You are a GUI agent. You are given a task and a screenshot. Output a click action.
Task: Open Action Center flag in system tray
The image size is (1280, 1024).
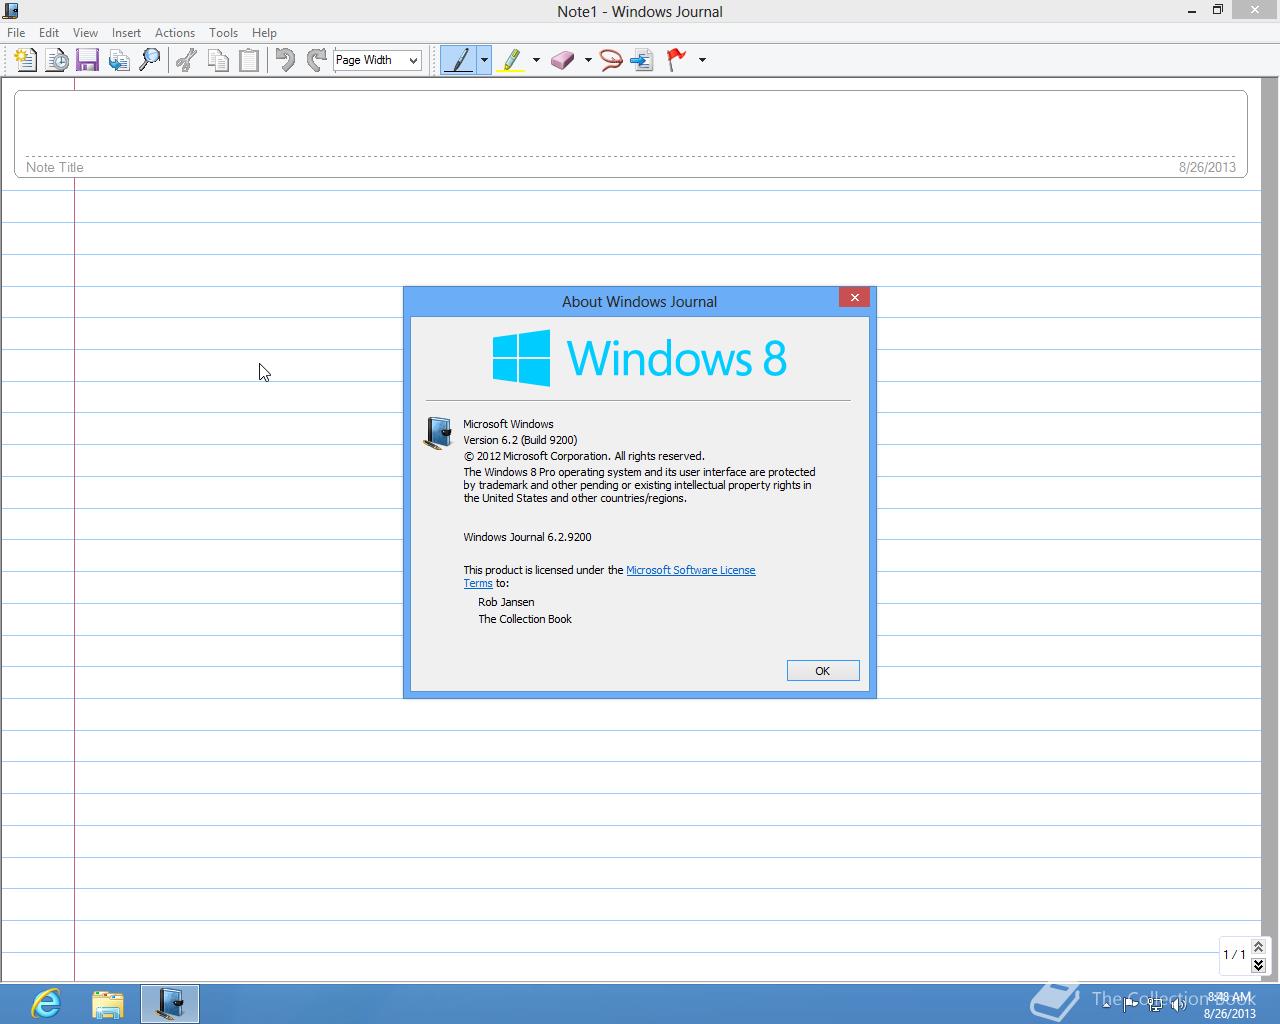[1130, 1005]
